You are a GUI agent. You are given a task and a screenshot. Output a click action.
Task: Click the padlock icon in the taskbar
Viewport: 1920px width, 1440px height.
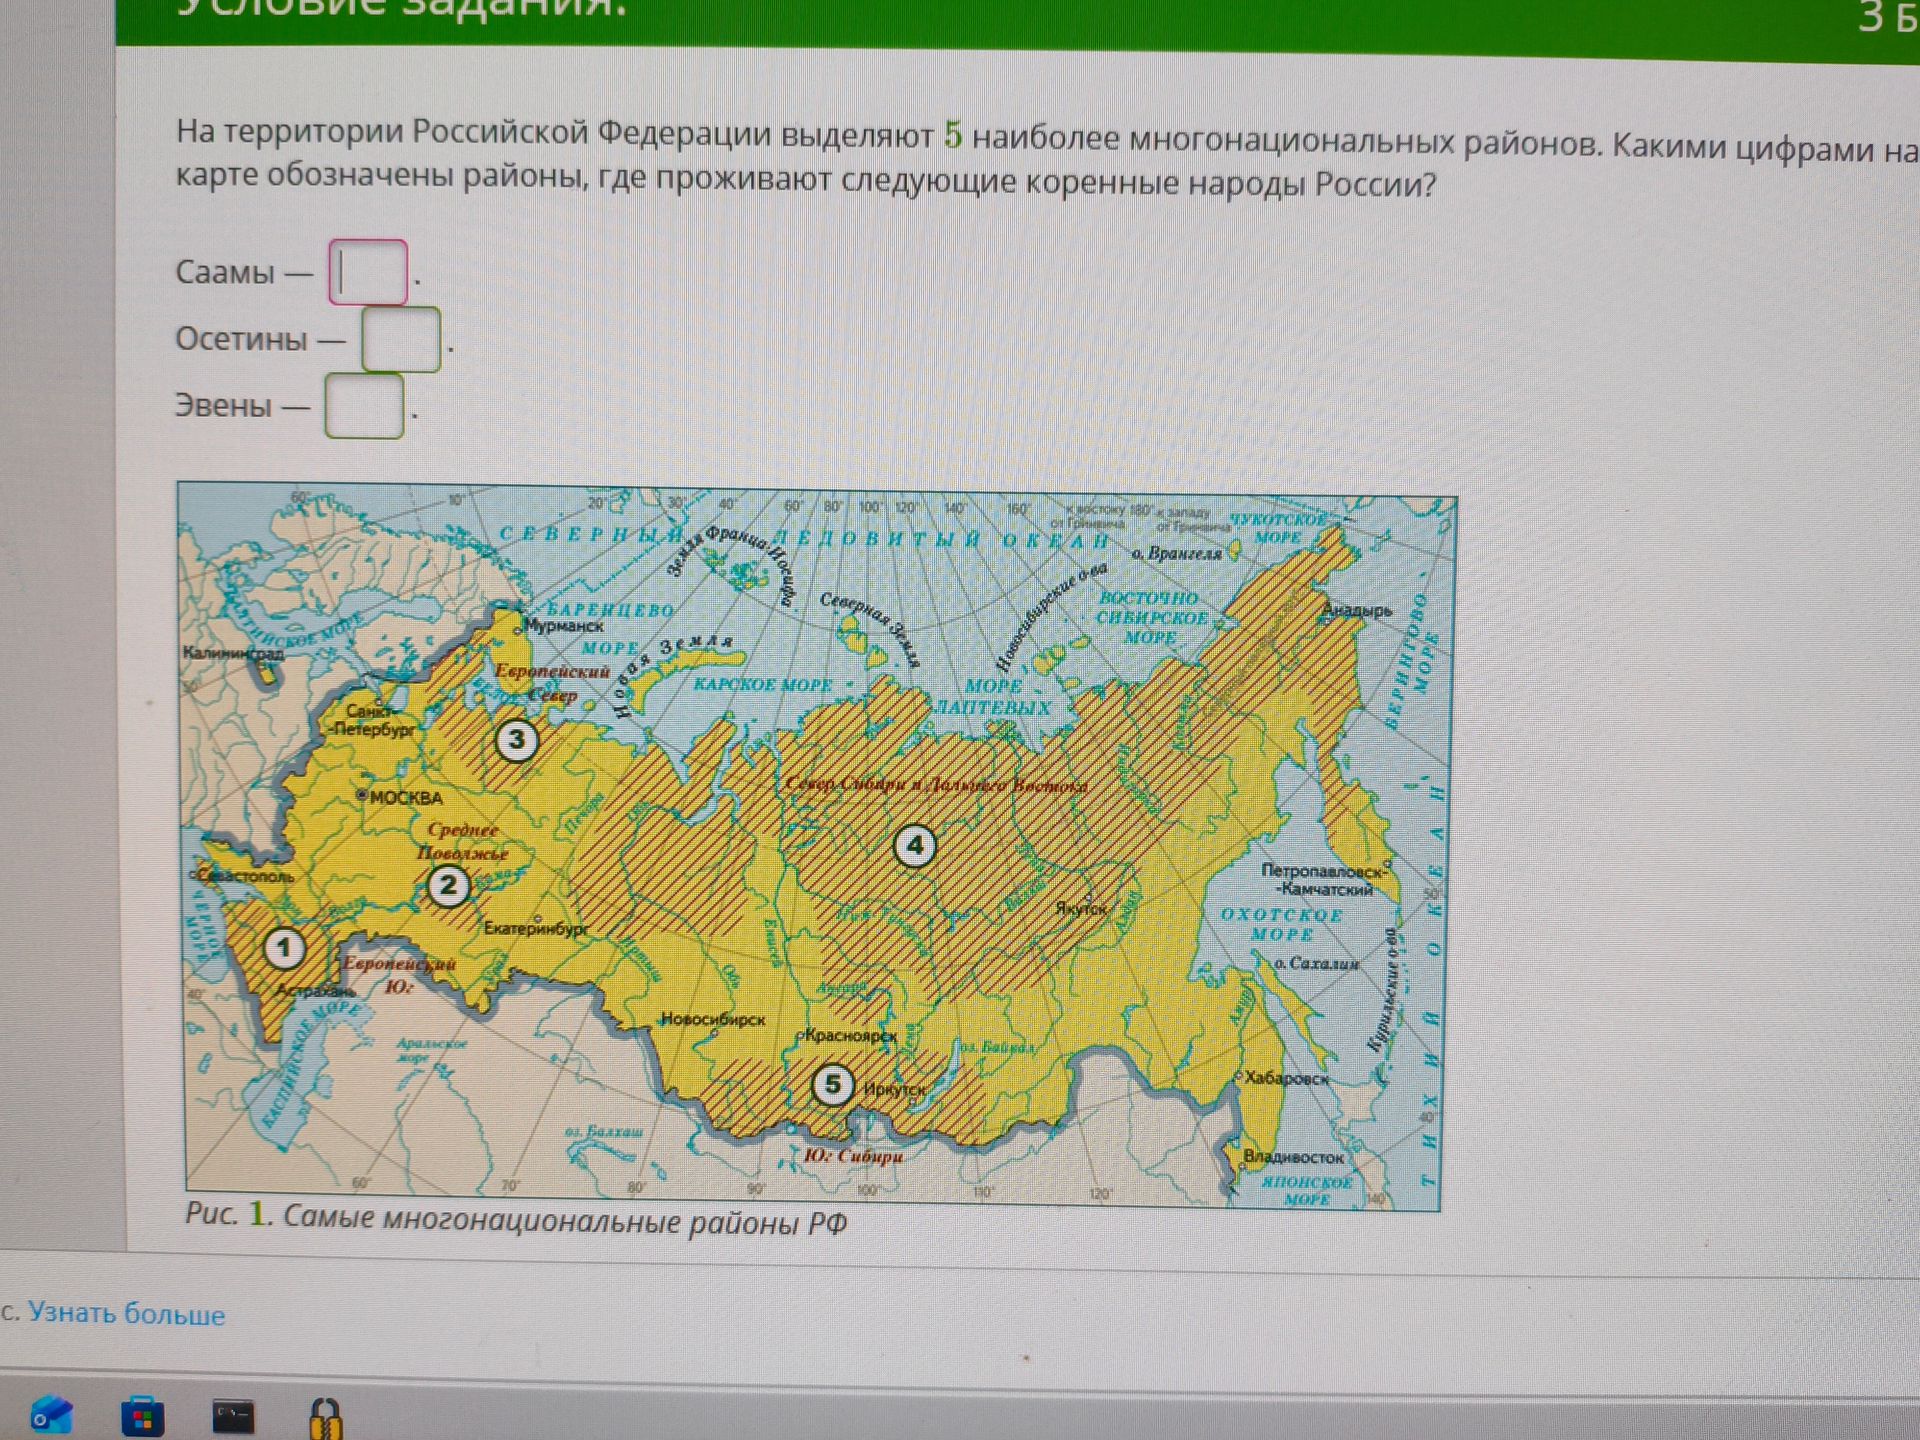(325, 1418)
